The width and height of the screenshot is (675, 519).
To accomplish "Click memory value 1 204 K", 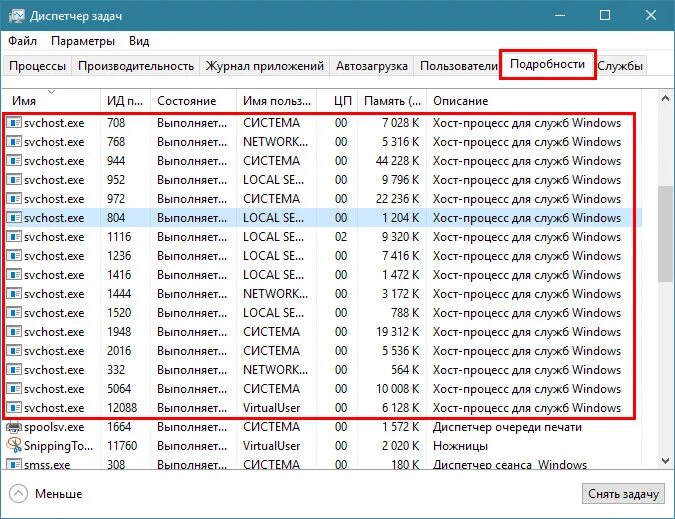I will [401, 218].
